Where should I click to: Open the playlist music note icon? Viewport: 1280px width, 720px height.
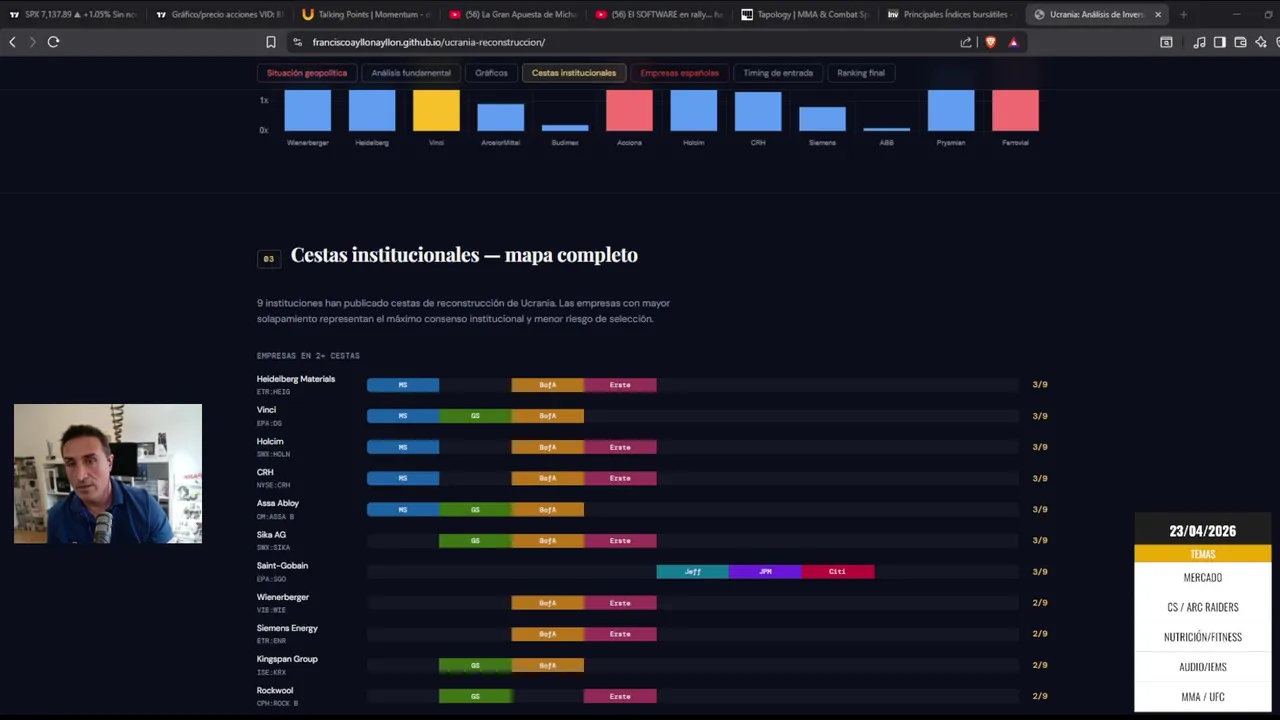(x=1199, y=42)
